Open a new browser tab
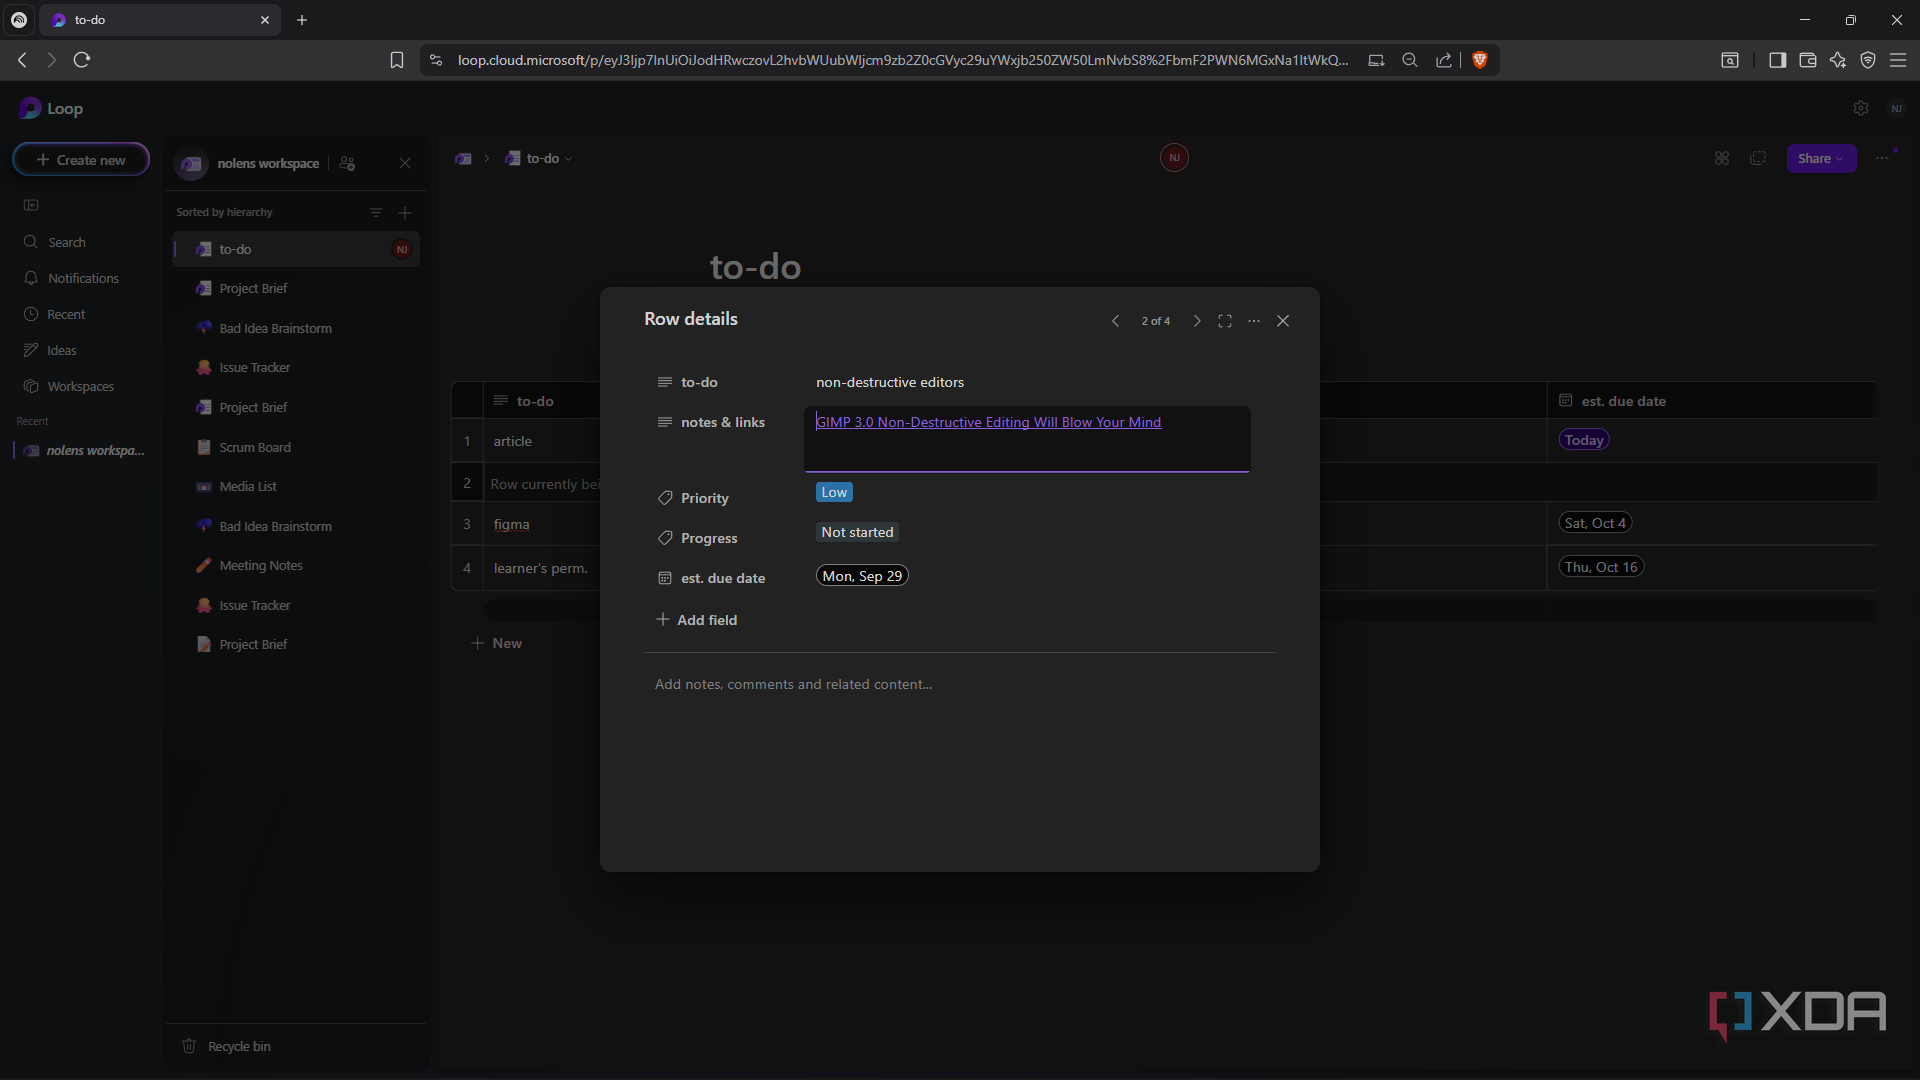The width and height of the screenshot is (1920, 1080). (302, 20)
